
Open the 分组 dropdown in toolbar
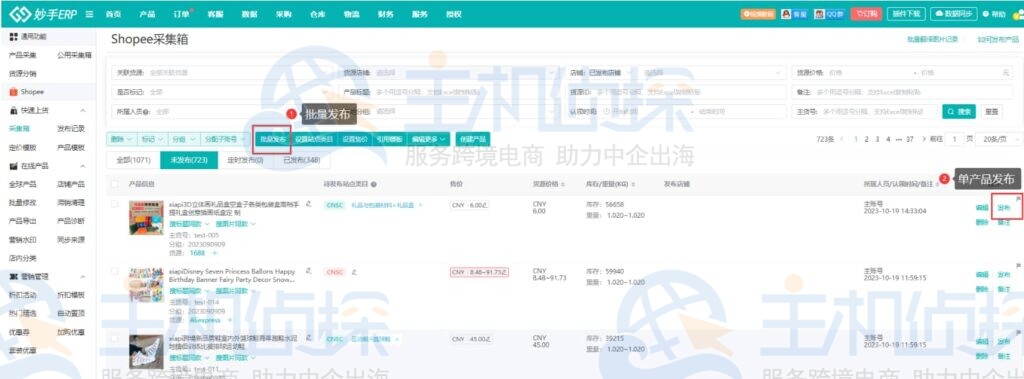click(x=184, y=139)
